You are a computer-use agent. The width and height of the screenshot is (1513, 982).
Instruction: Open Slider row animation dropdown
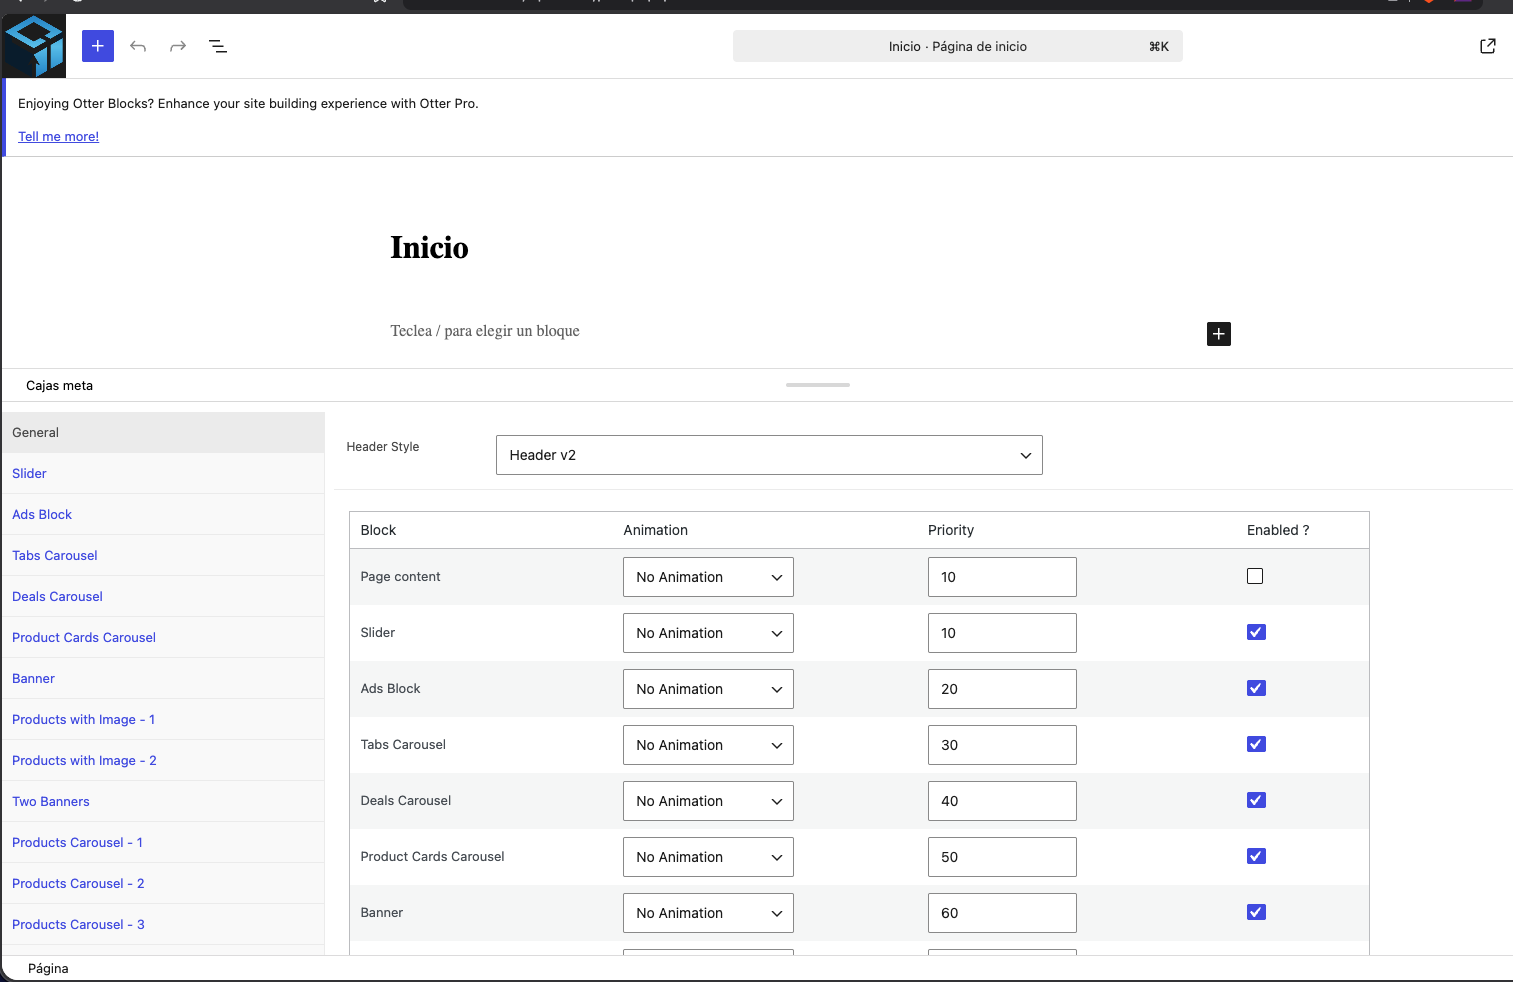(708, 633)
